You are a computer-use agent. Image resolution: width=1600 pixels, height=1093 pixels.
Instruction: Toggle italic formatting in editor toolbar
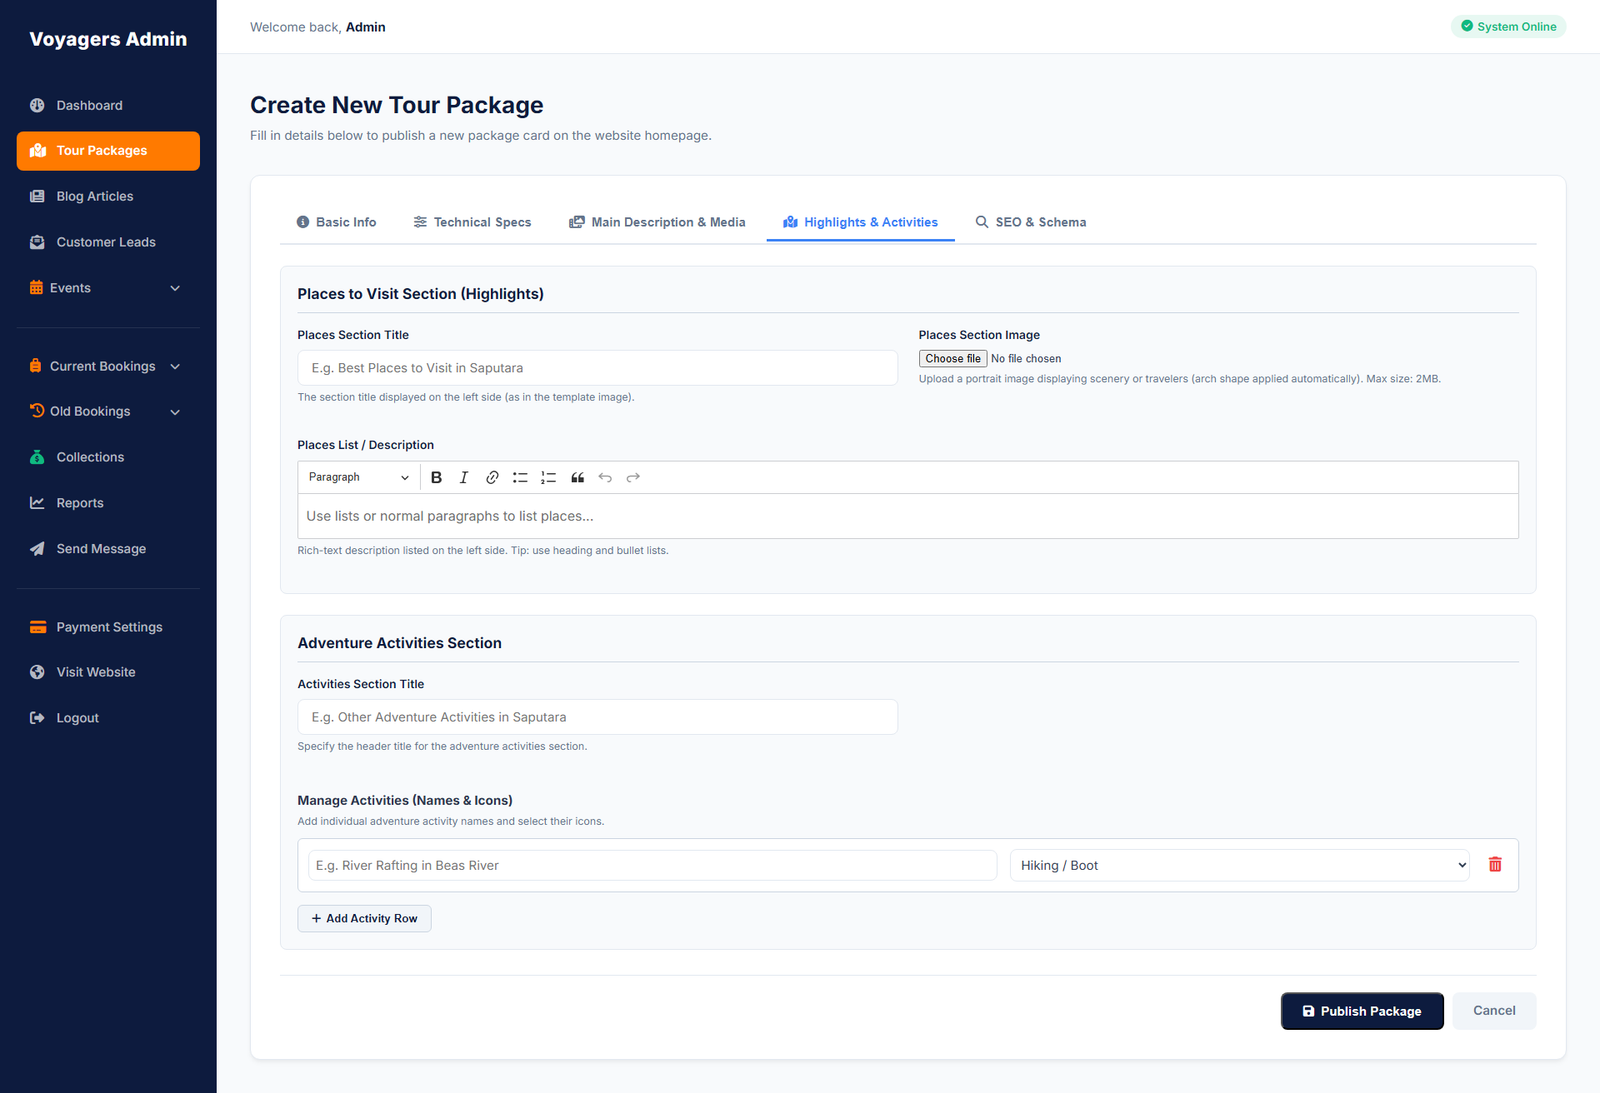[x=464, y=478]
